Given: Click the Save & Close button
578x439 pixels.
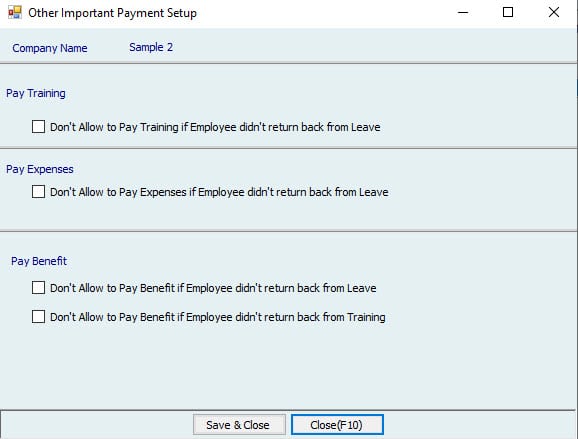Looking at the screenshot, I should pos(239,425).
